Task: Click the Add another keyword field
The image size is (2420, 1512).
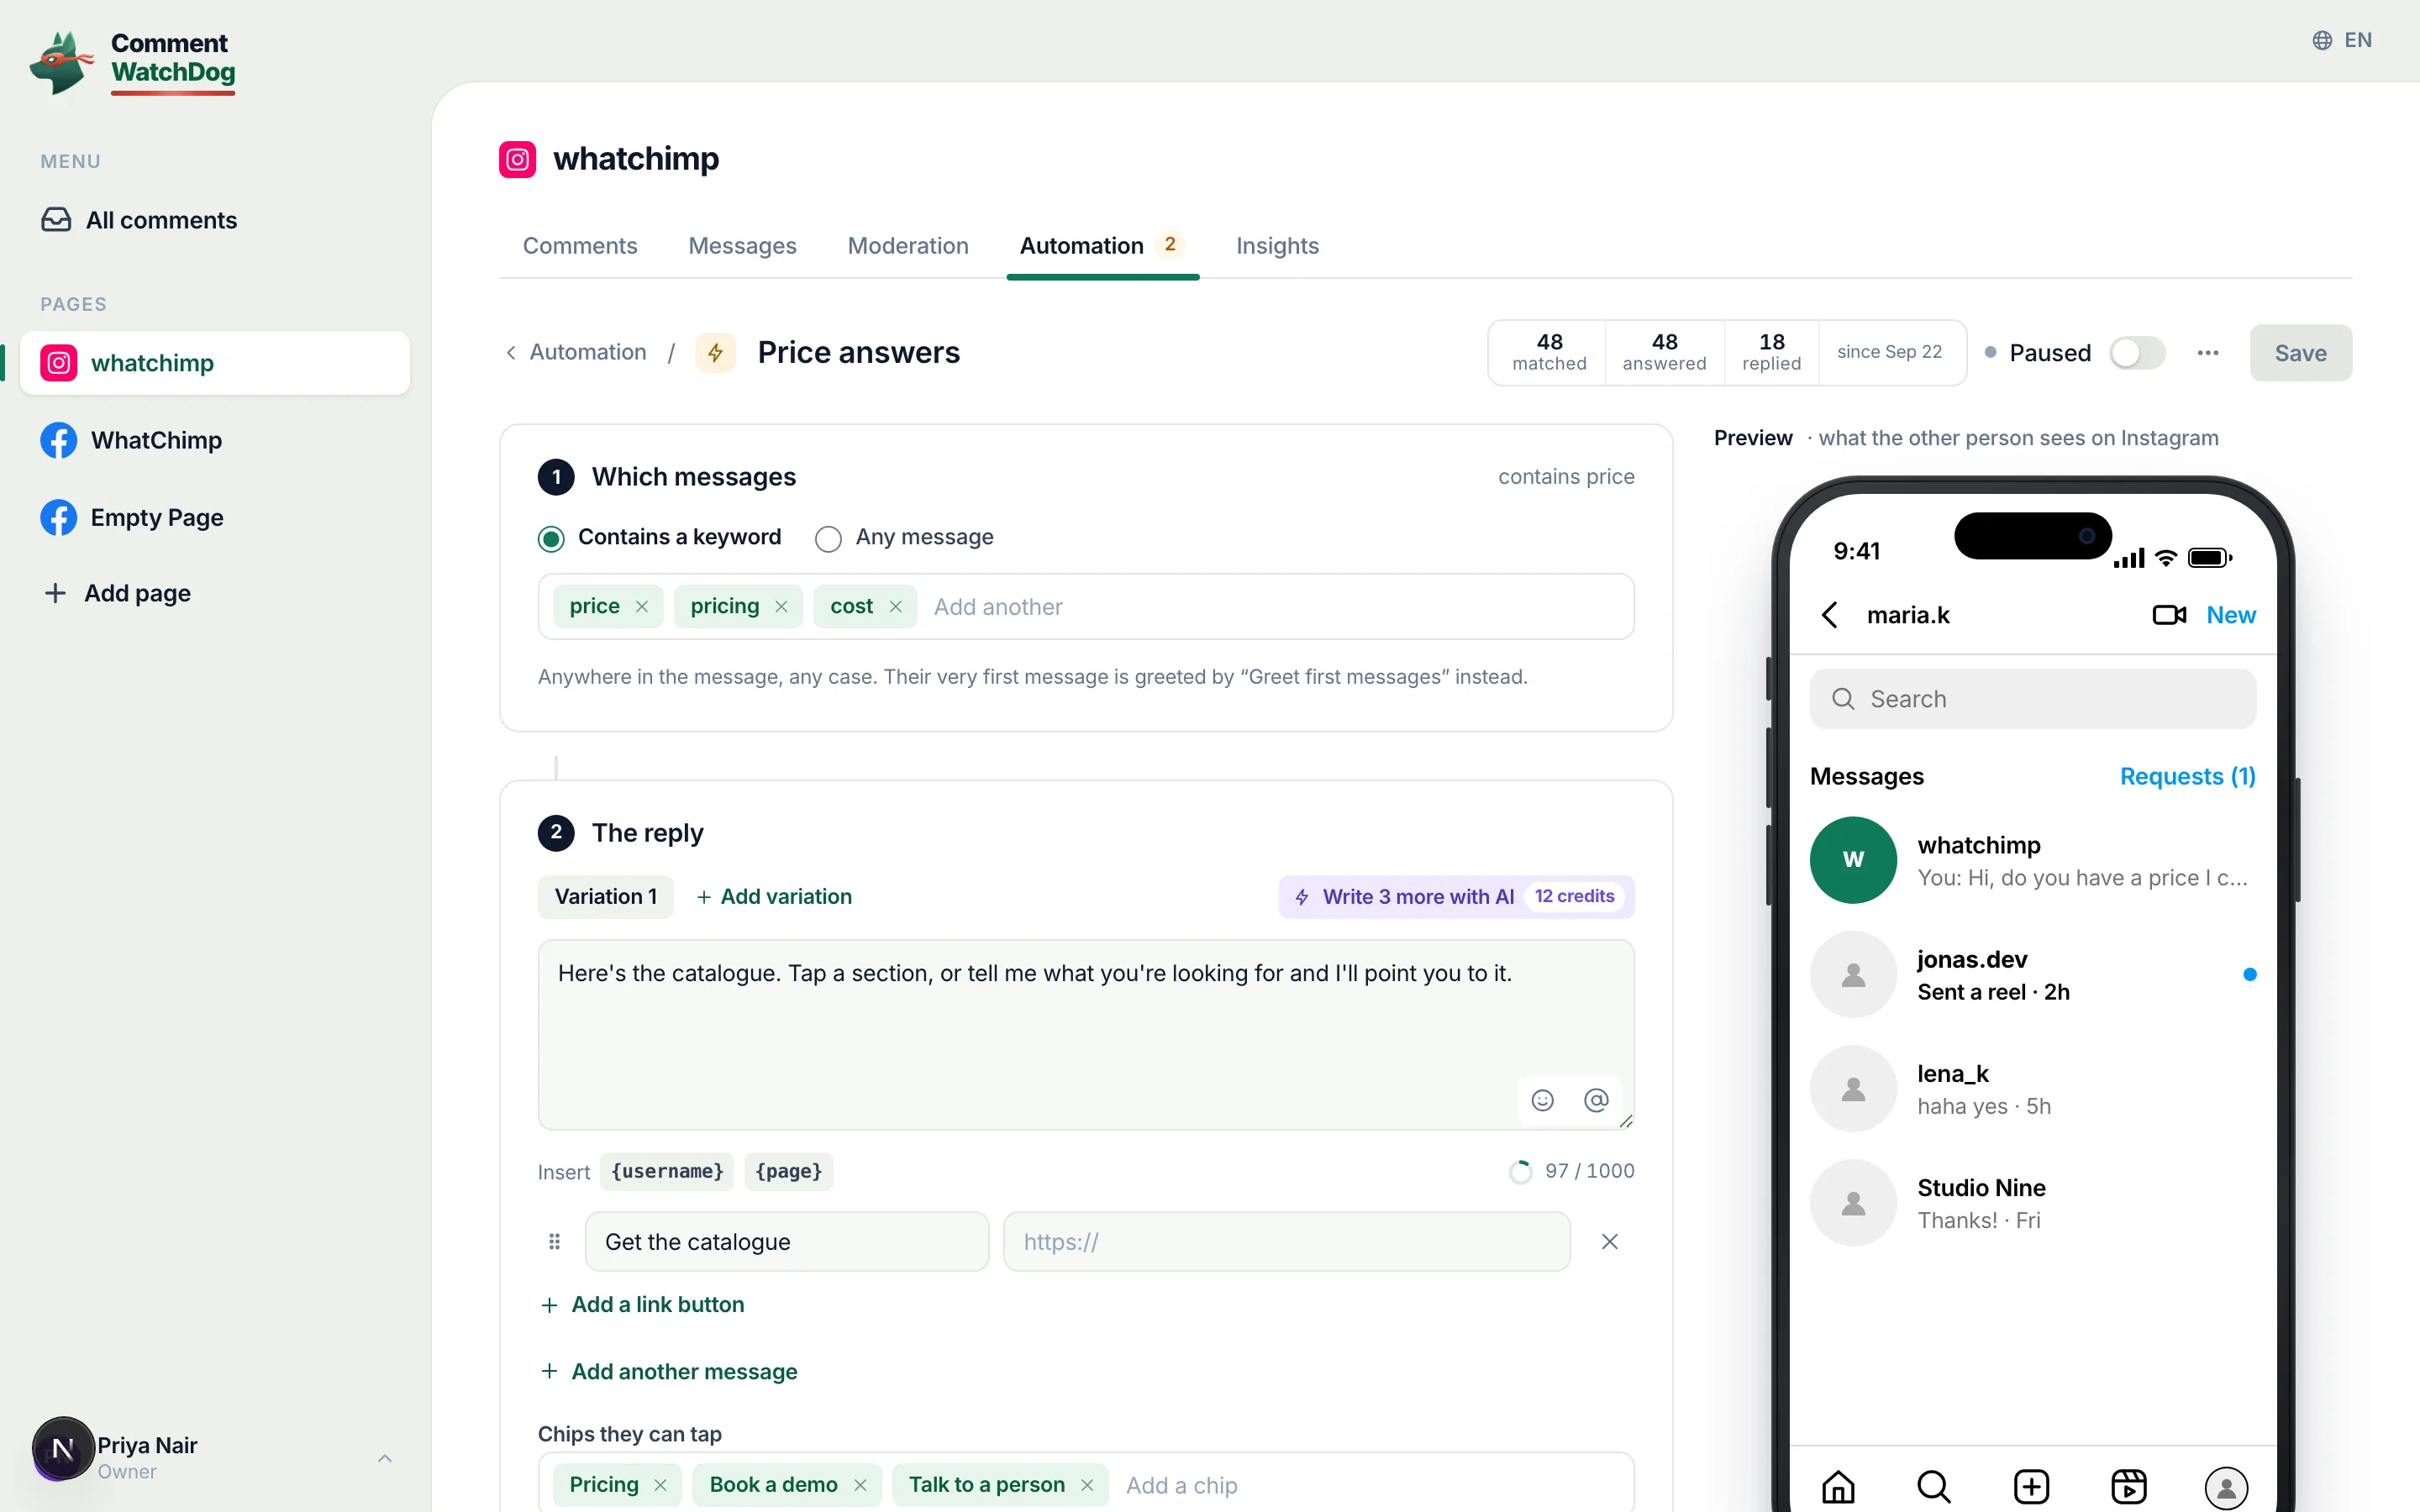Action: pos(1276,607)
